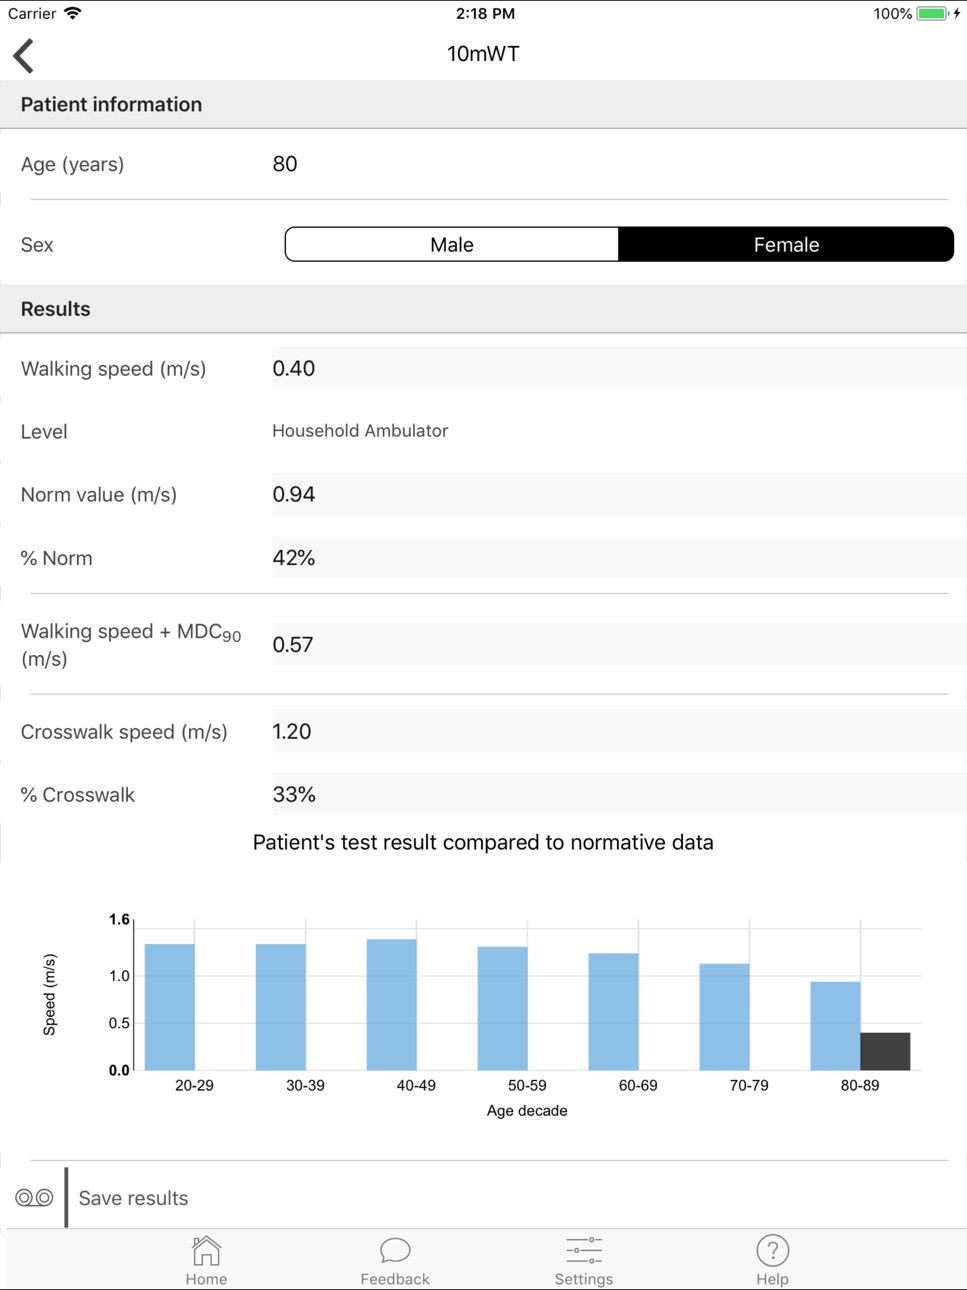Select Female sex option

[x=786, y=244]
